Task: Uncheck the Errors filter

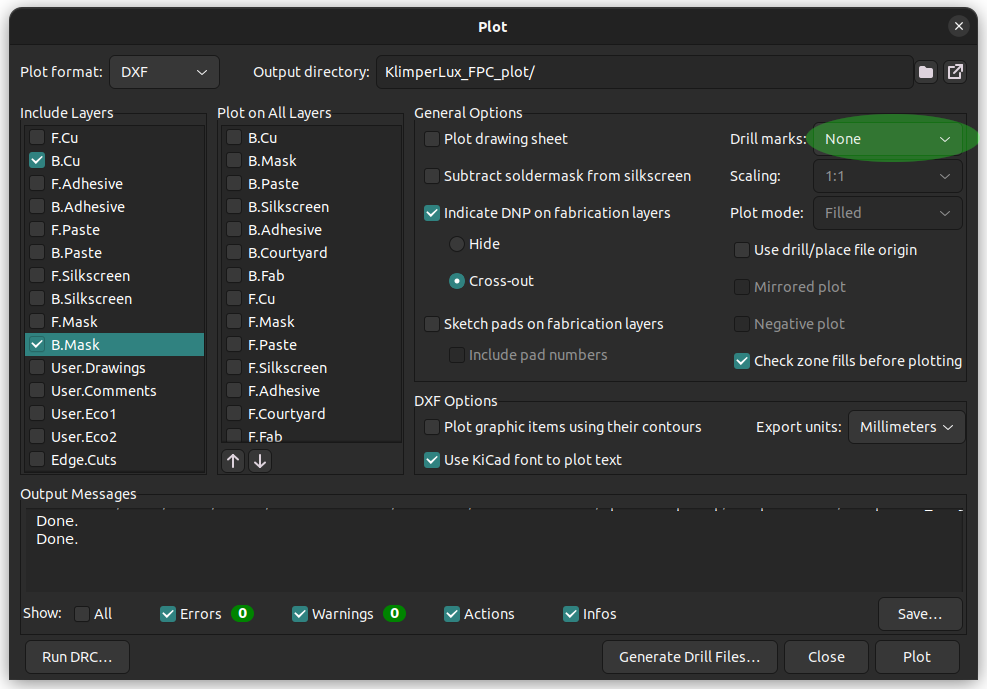Action: click(x=168, y=614)
